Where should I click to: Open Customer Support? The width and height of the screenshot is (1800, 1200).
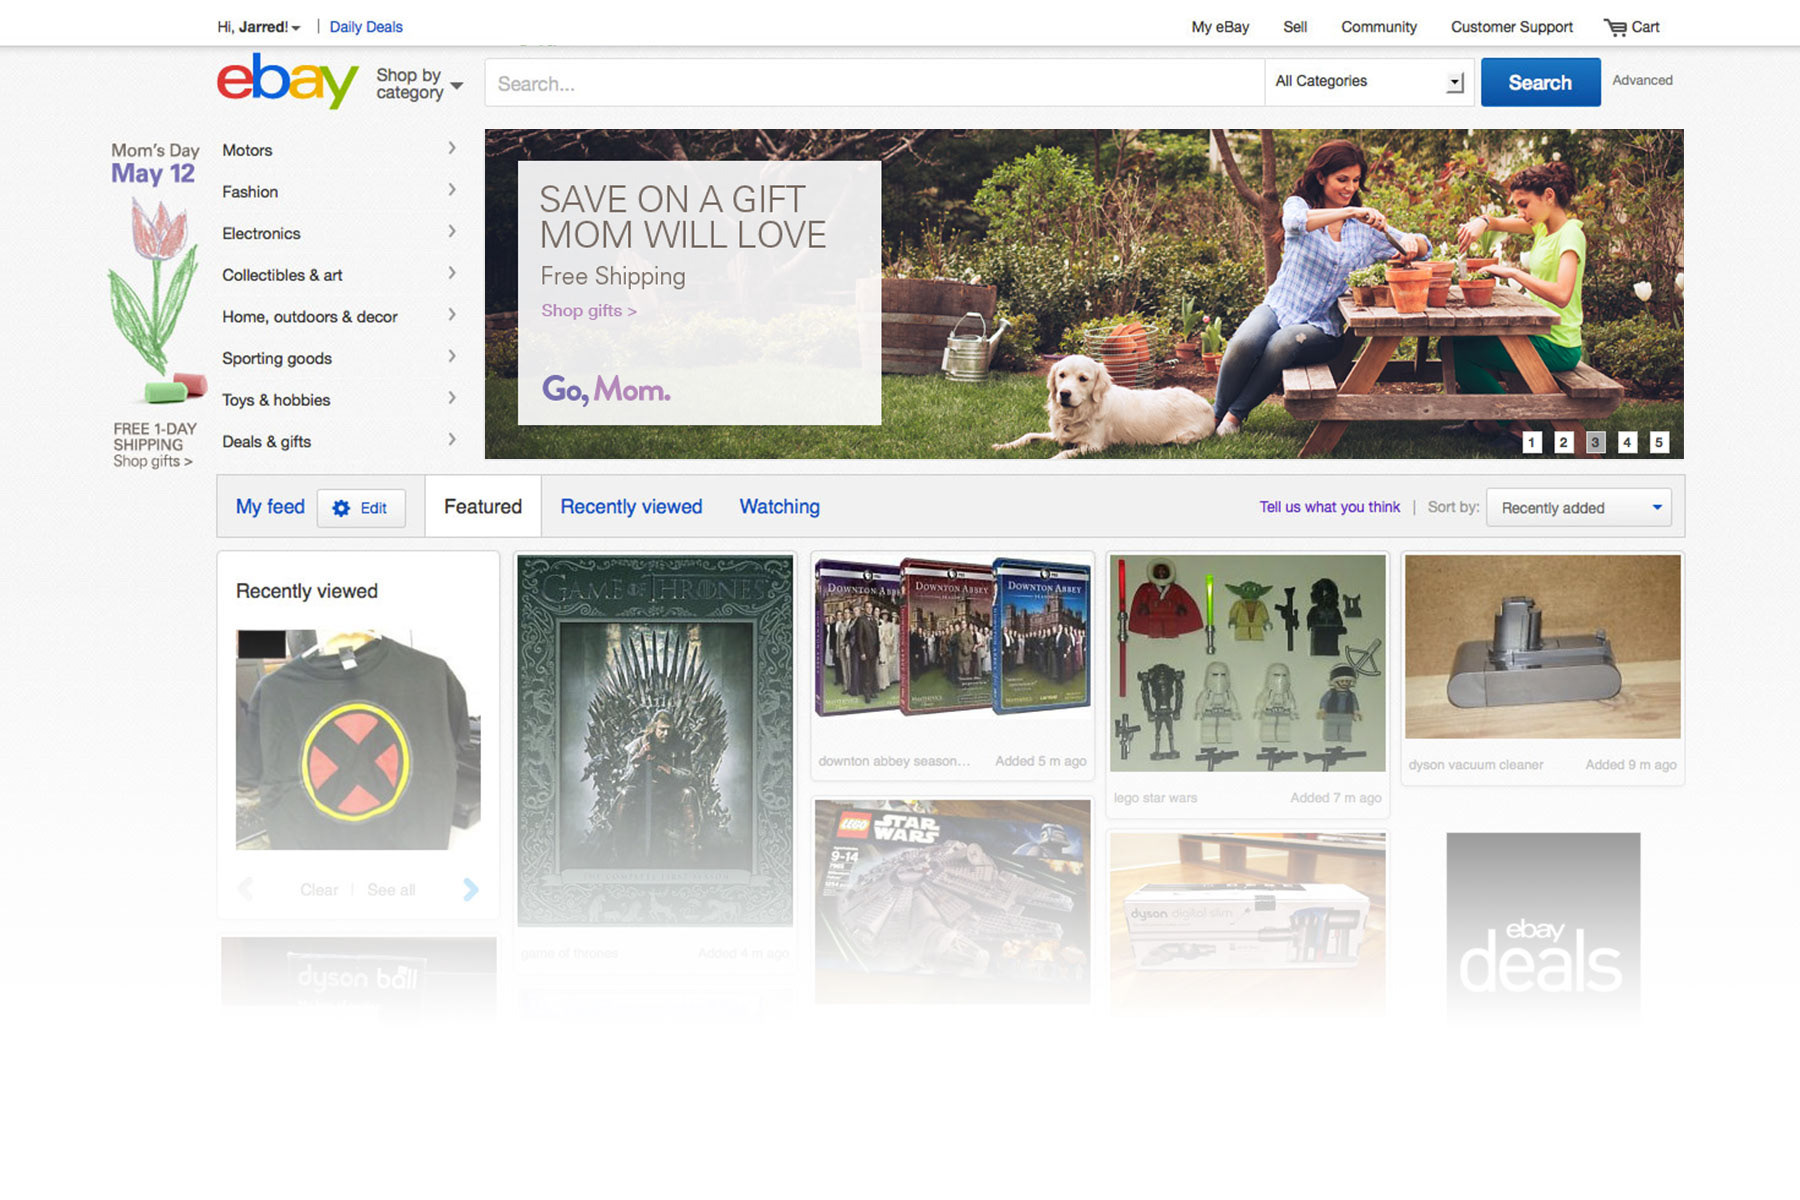[x=1512, y=27]
